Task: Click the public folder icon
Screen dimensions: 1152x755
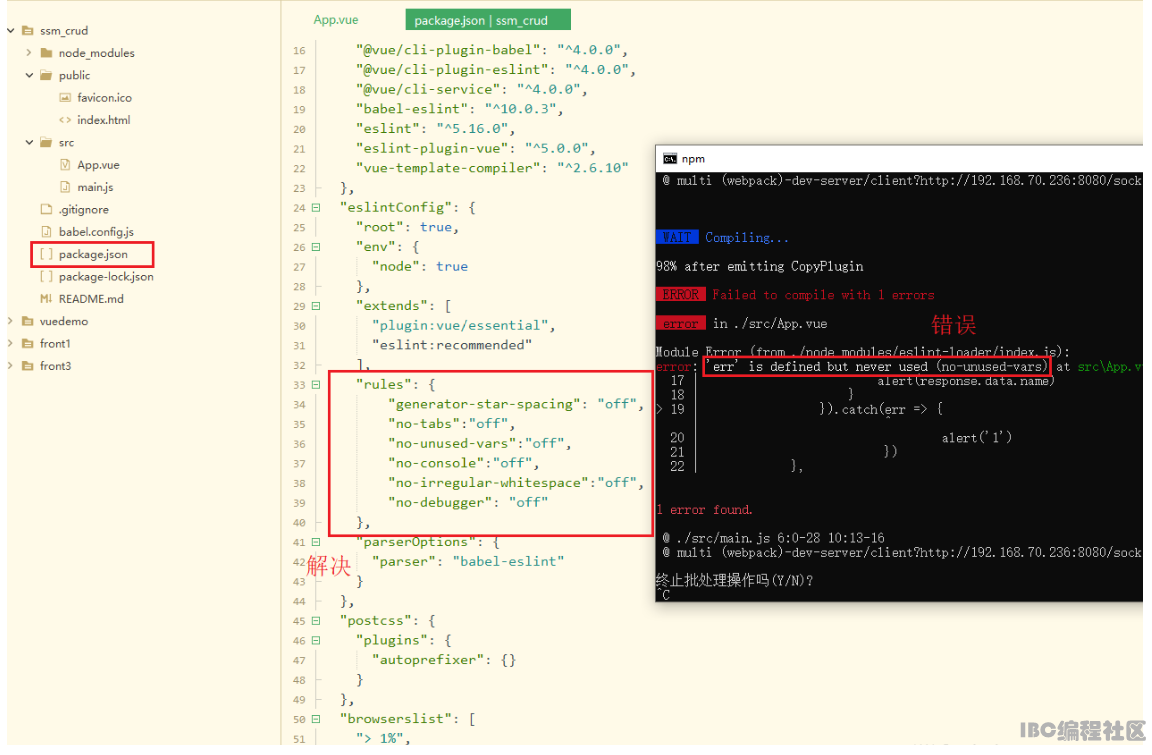Action: (46, 75)
